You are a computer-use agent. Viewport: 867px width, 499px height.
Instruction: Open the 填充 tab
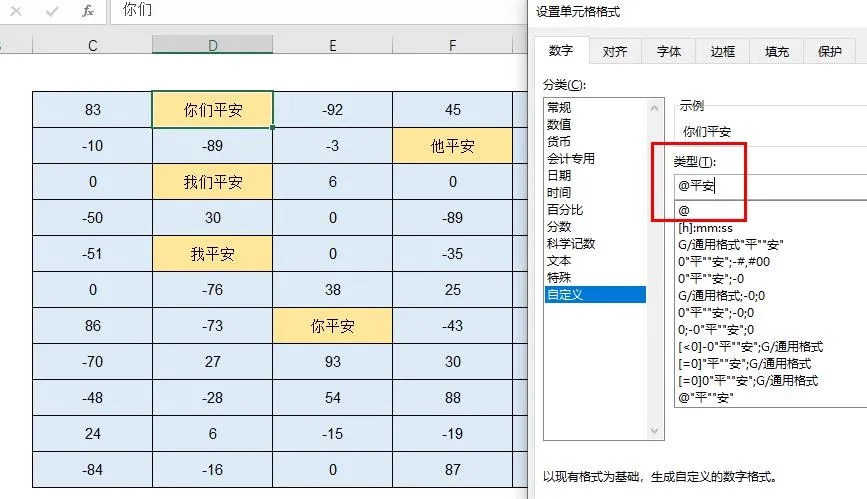(x=776, y=51)
